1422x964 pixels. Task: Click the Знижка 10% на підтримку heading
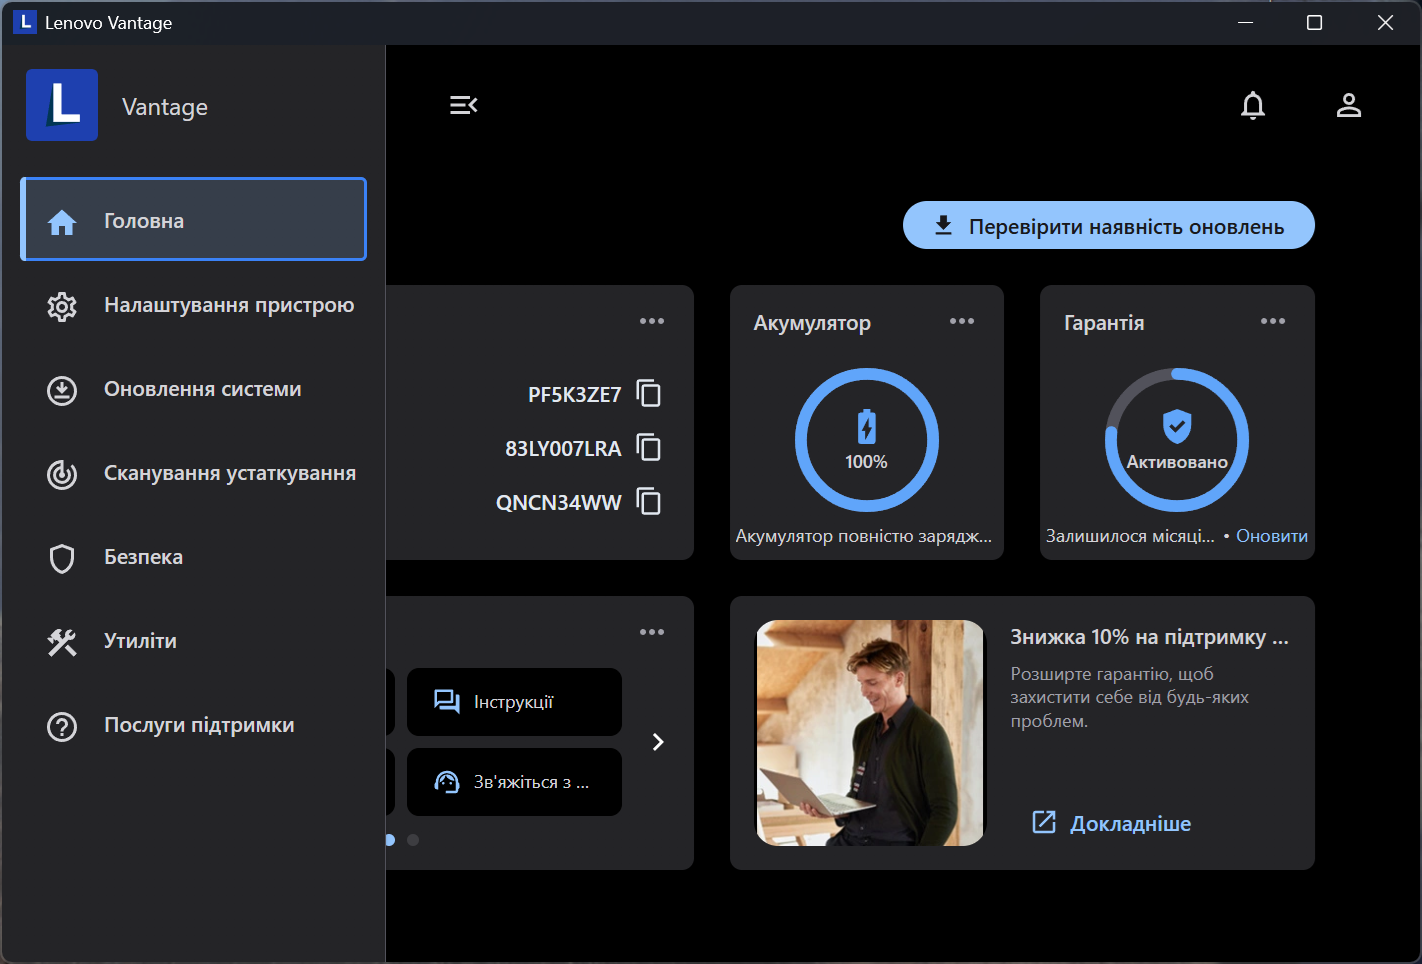(1150, 637)
